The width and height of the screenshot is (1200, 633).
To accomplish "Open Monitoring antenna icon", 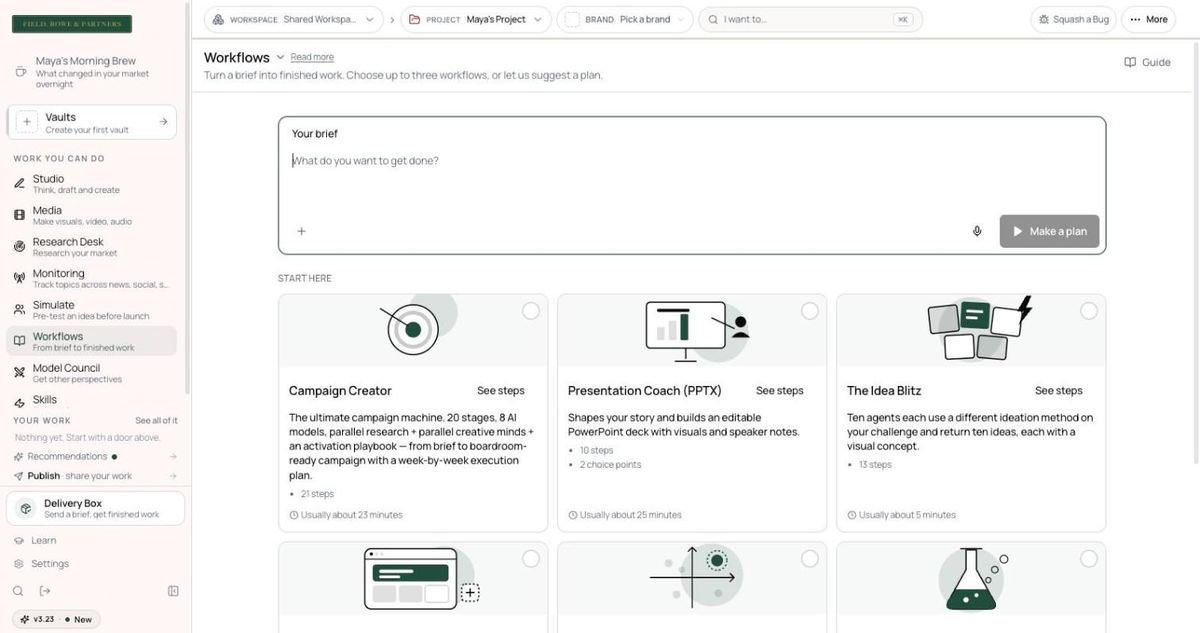I will [20, 278].
